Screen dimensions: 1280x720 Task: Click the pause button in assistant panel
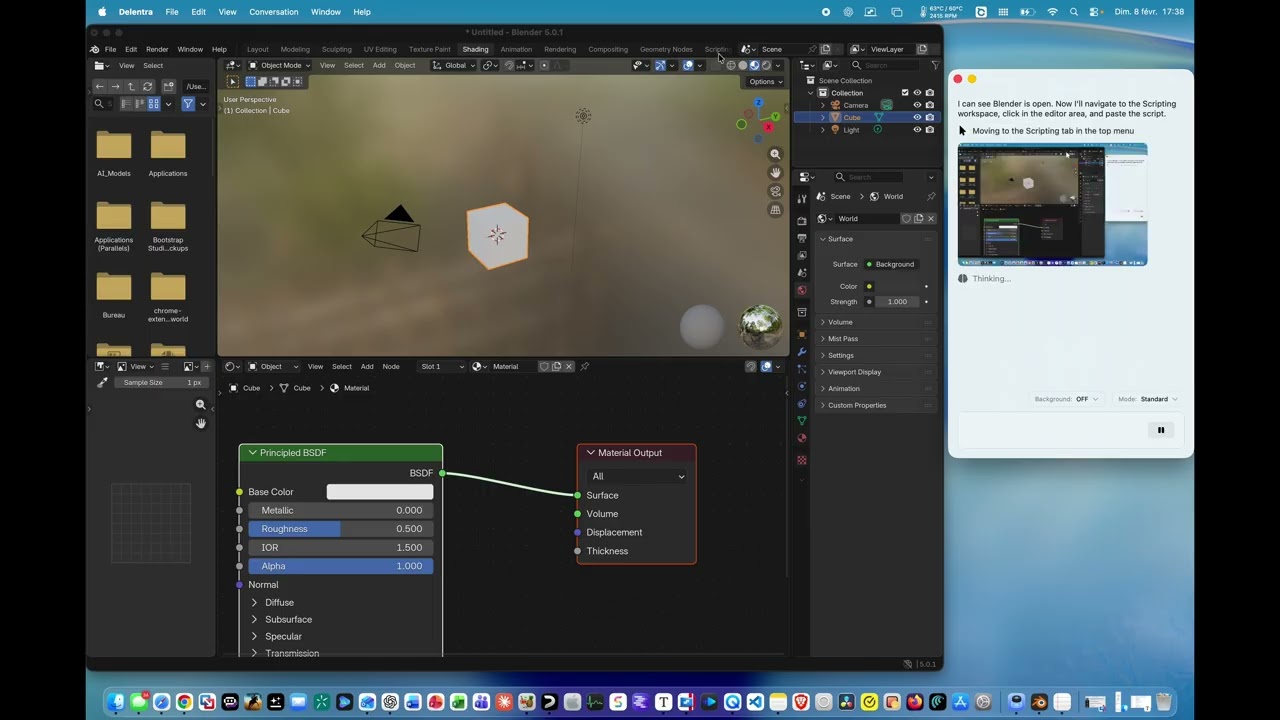pos(1161,430)
